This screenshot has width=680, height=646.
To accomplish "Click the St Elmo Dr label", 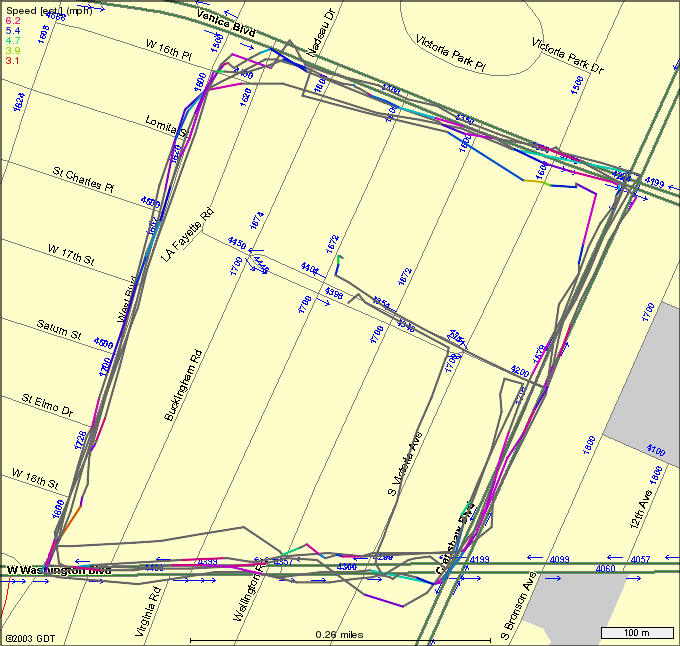I will coord(47,405).
